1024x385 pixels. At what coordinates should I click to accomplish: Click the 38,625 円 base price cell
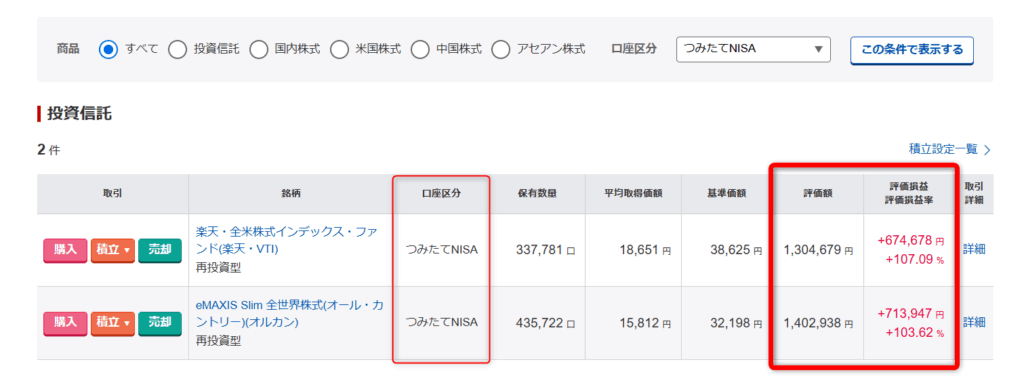[727, 250]
